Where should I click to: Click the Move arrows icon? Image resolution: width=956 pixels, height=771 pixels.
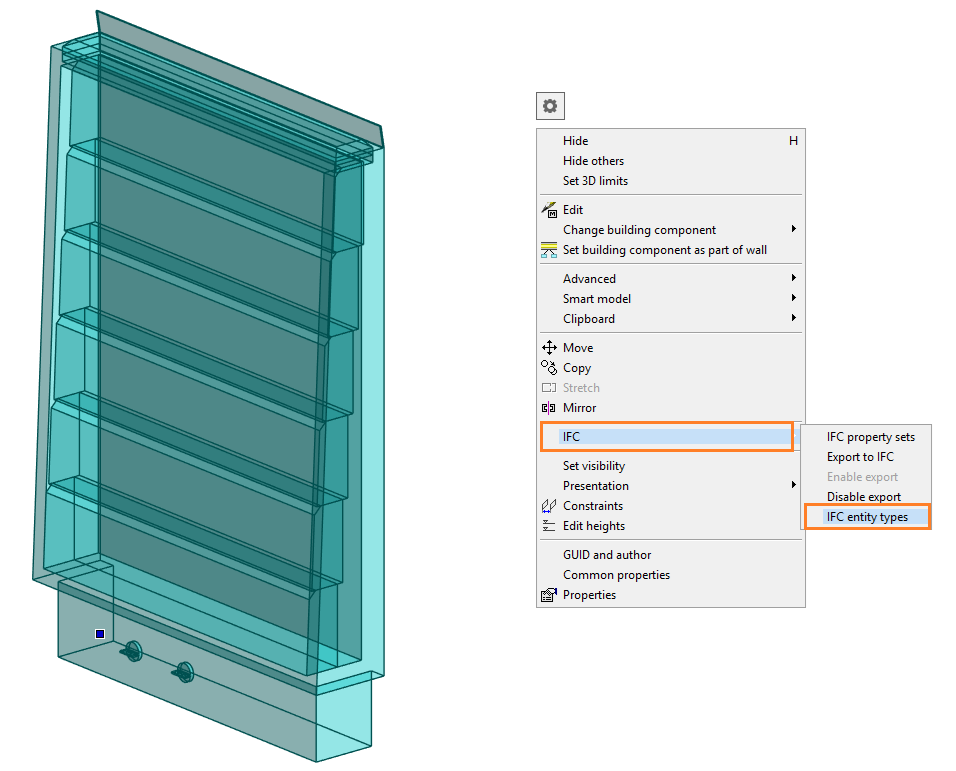pyautogui.click(x=549, y=348)
